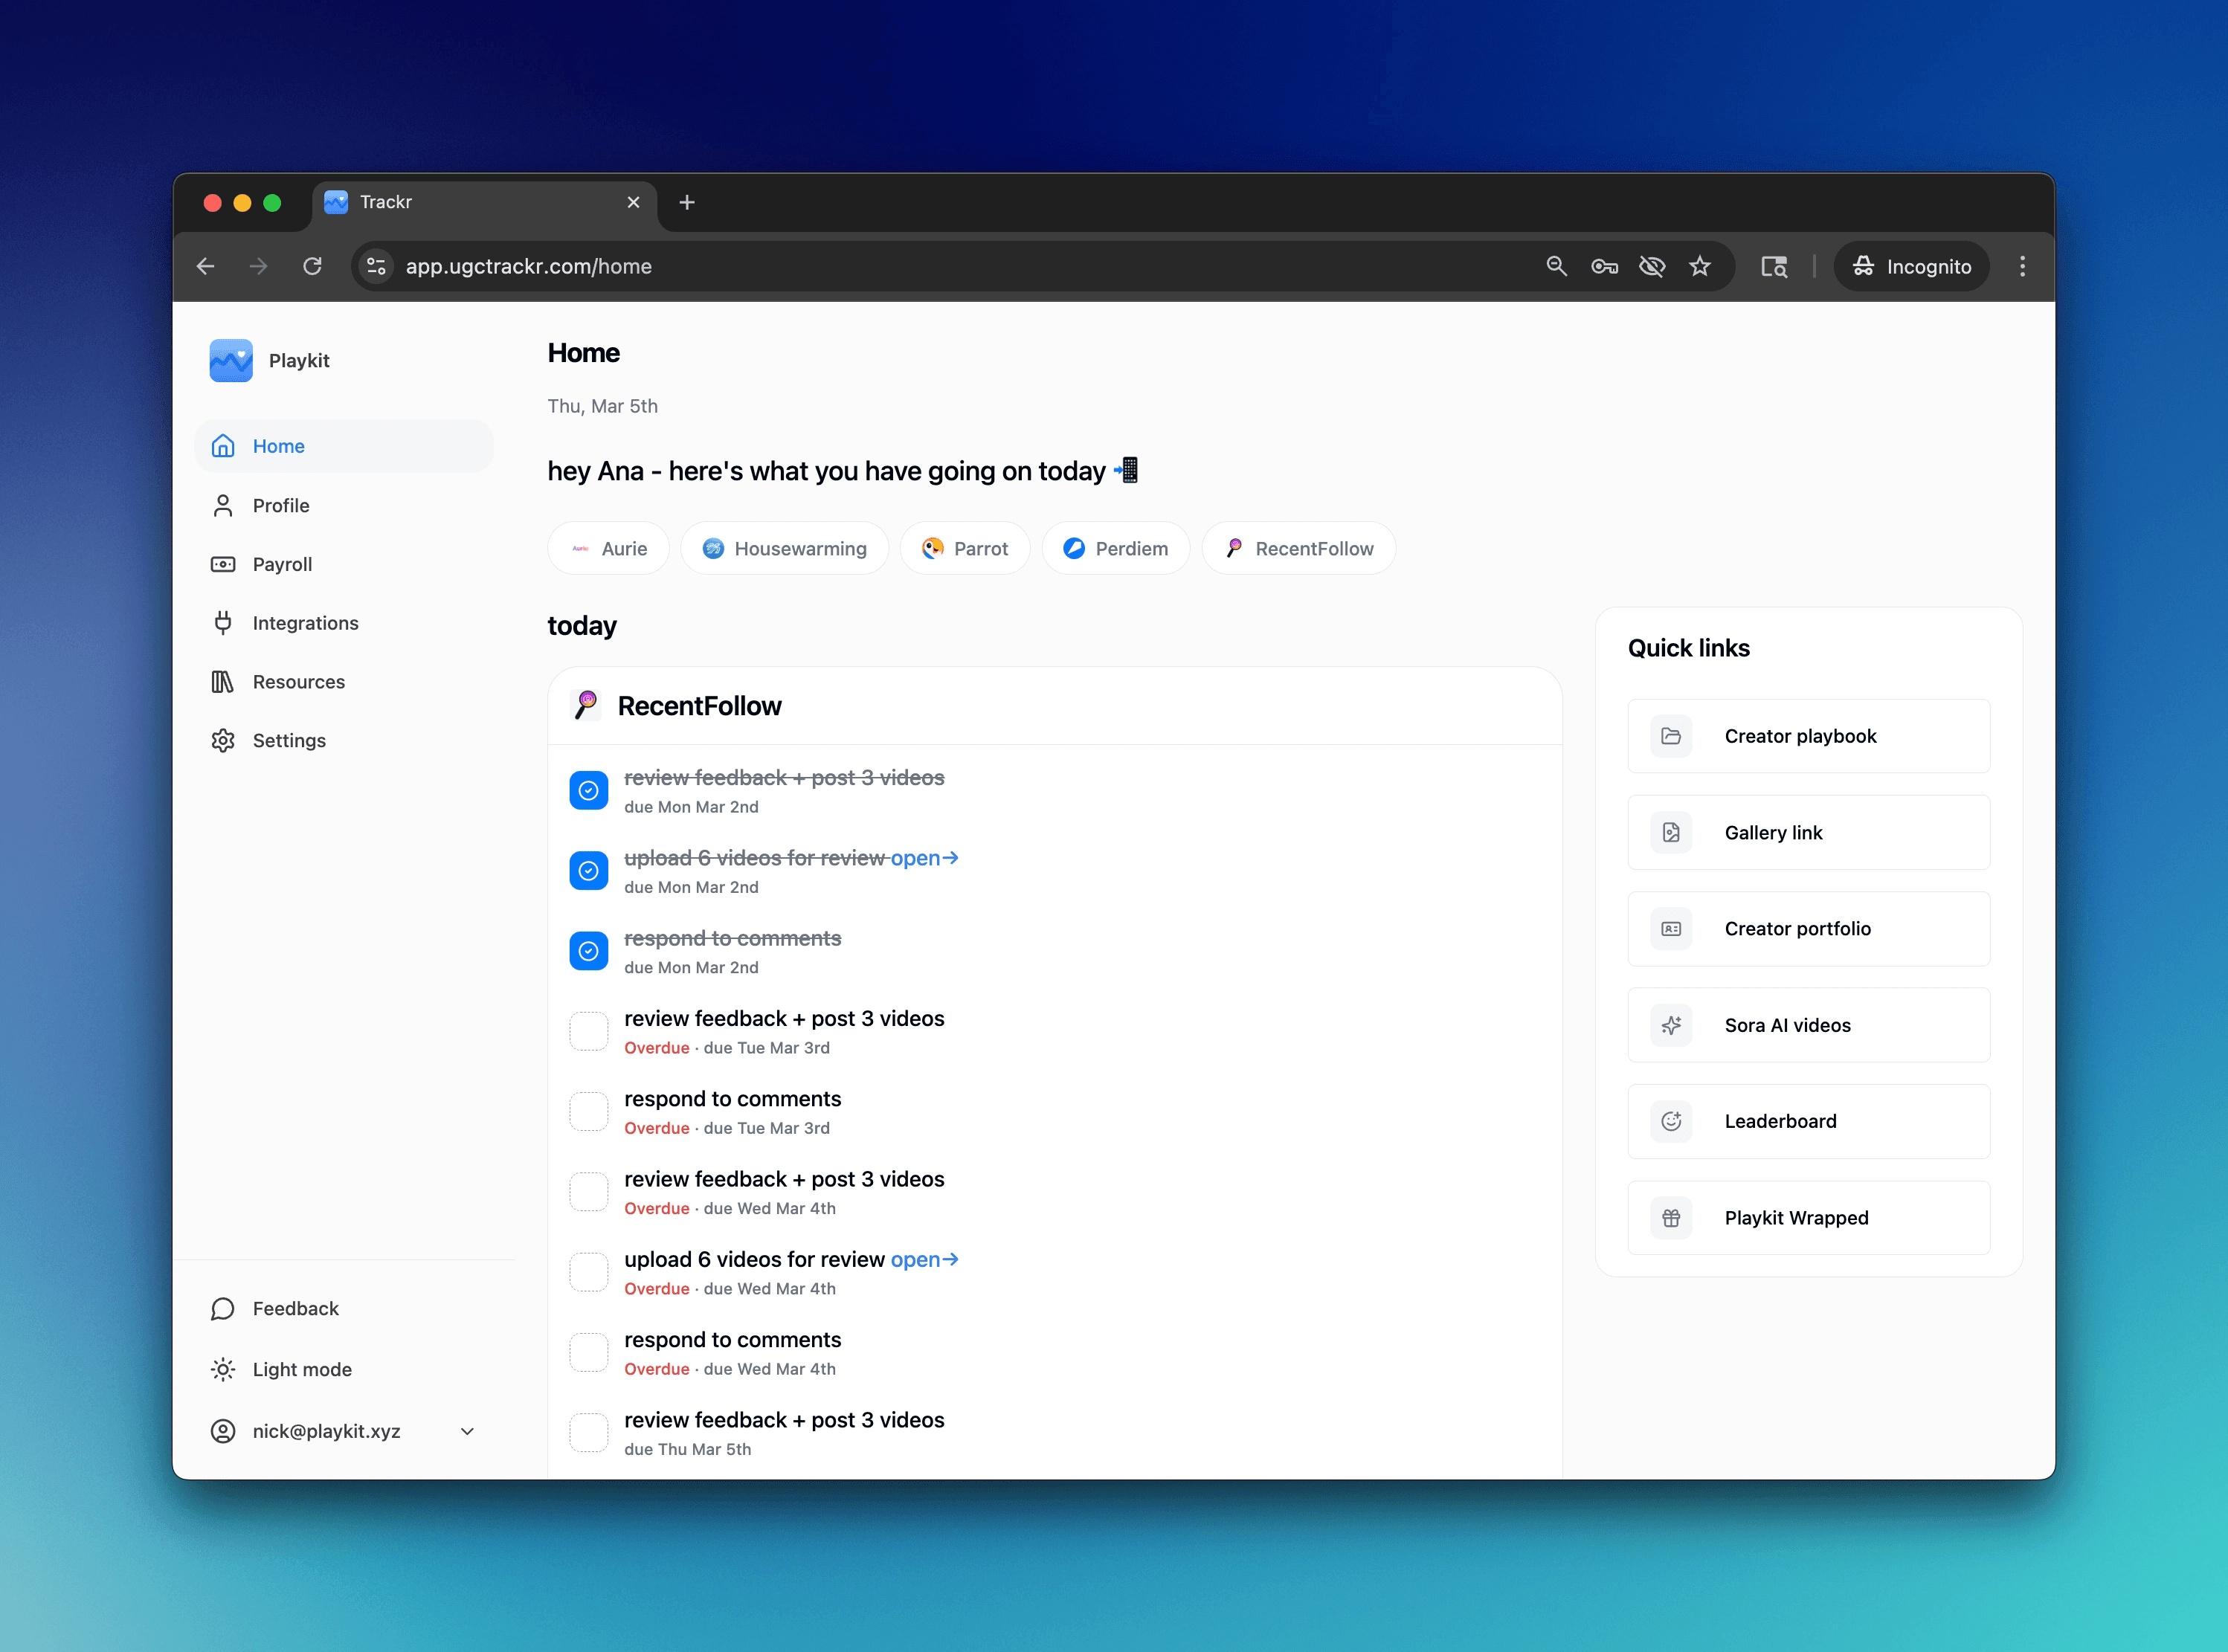Open the Chrome three-dot menu
The width and height of the screenshot is (2228, 1652).
[2022, 266]
